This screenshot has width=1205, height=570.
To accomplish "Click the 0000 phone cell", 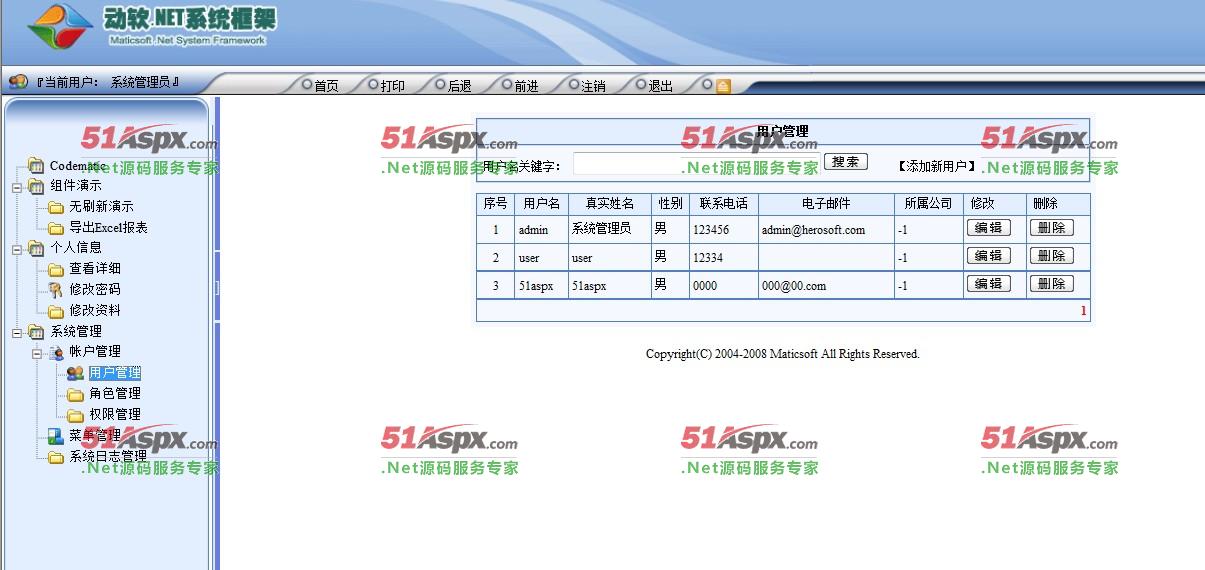I will coord(724,285).
